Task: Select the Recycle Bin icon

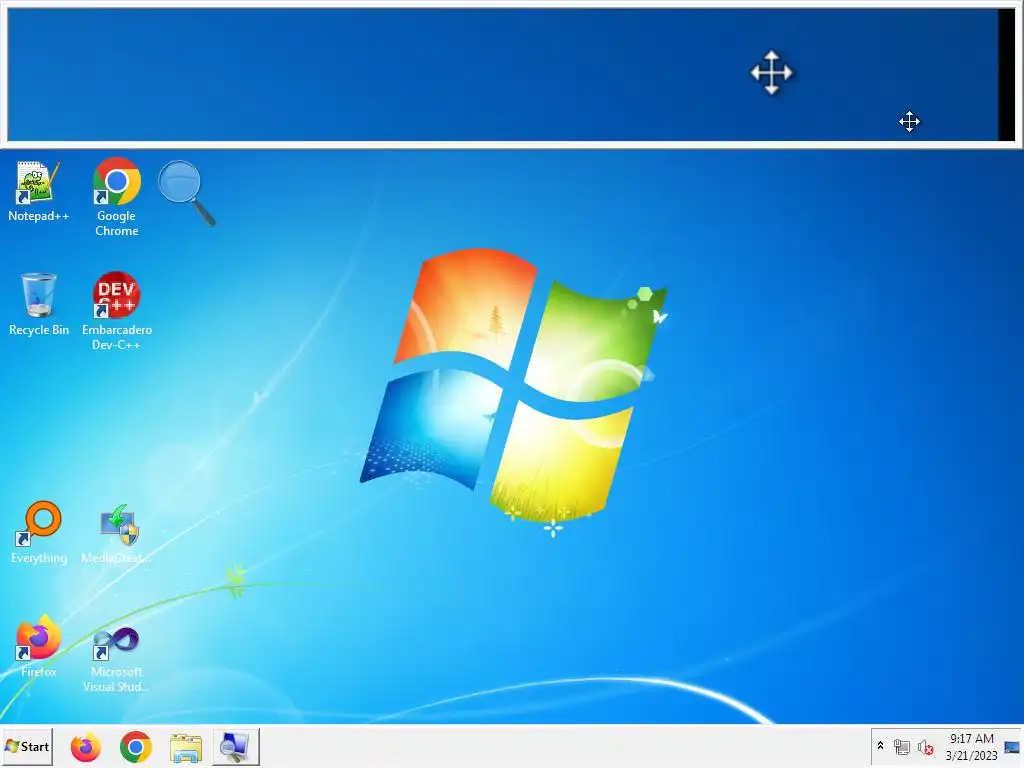Action: pos(39,304)
